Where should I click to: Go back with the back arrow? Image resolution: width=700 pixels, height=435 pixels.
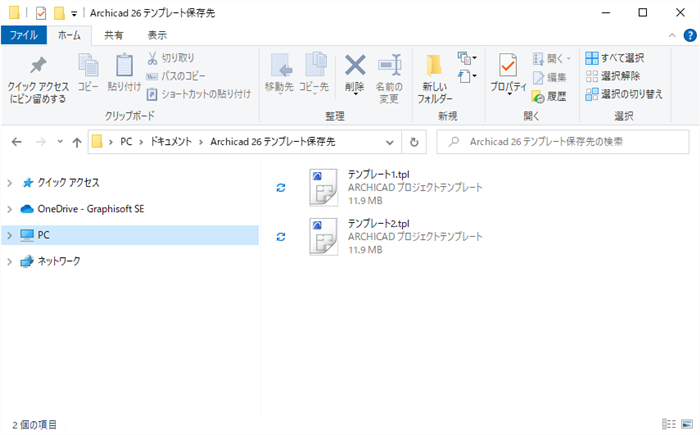[x=17, y=142]
